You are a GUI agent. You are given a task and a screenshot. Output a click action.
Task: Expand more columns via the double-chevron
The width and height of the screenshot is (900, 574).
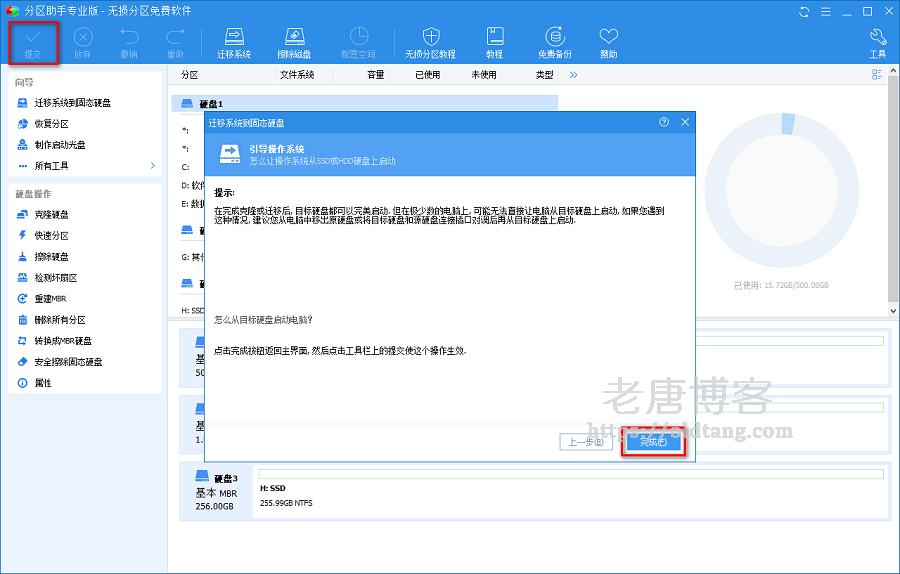pos(574,75)
